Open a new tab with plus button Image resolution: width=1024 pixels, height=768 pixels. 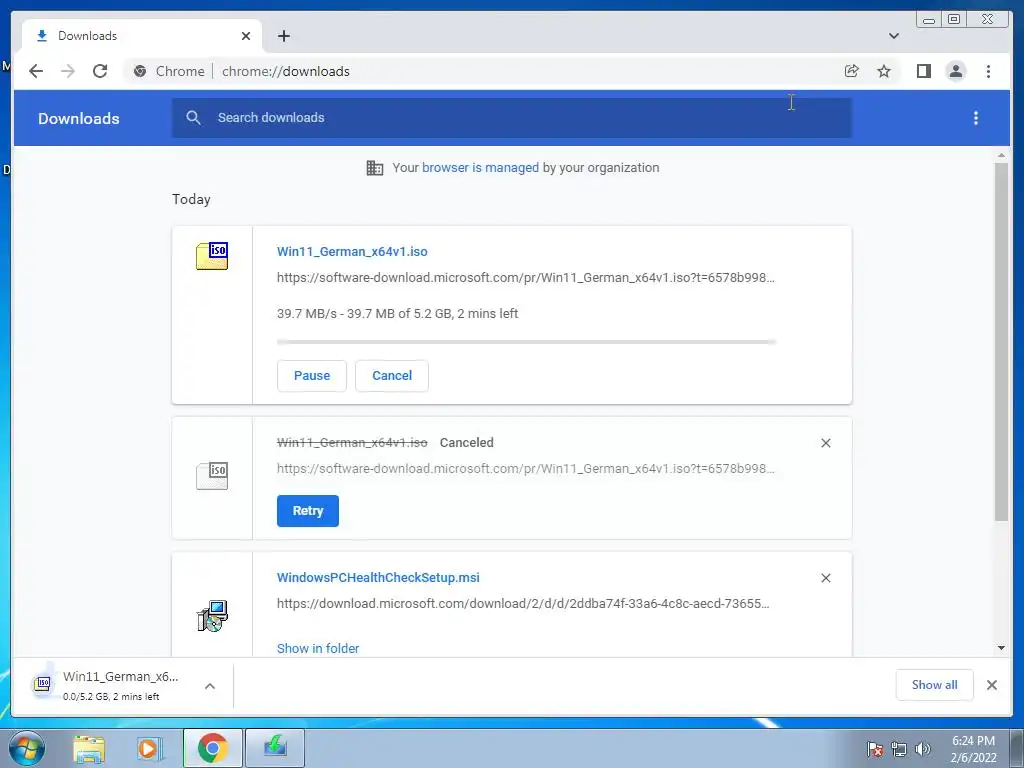[x=283, y=36]
